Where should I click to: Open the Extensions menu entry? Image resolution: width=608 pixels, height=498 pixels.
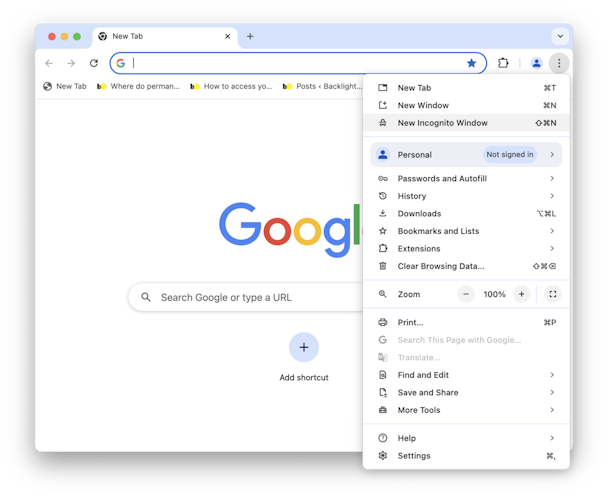466,249
